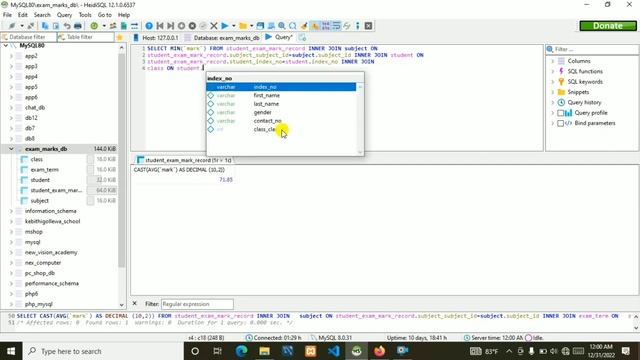Select the subject table in the tree

click(x=40, y=201)
